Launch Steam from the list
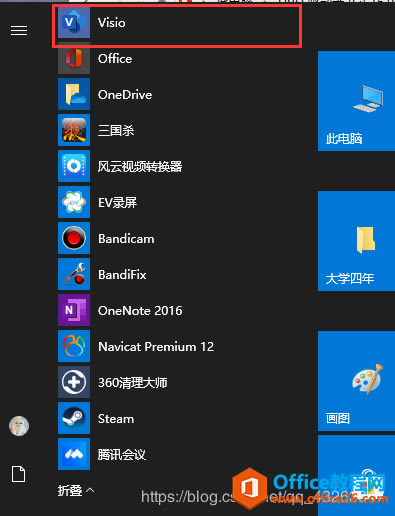Screen dimensions: 395x516 coord(177,418)
